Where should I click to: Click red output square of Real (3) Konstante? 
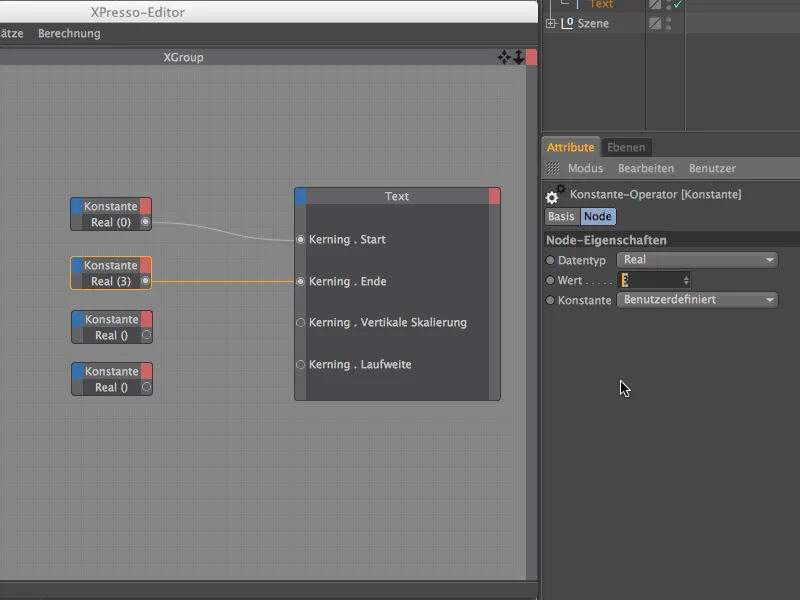[x=145, y=265]
